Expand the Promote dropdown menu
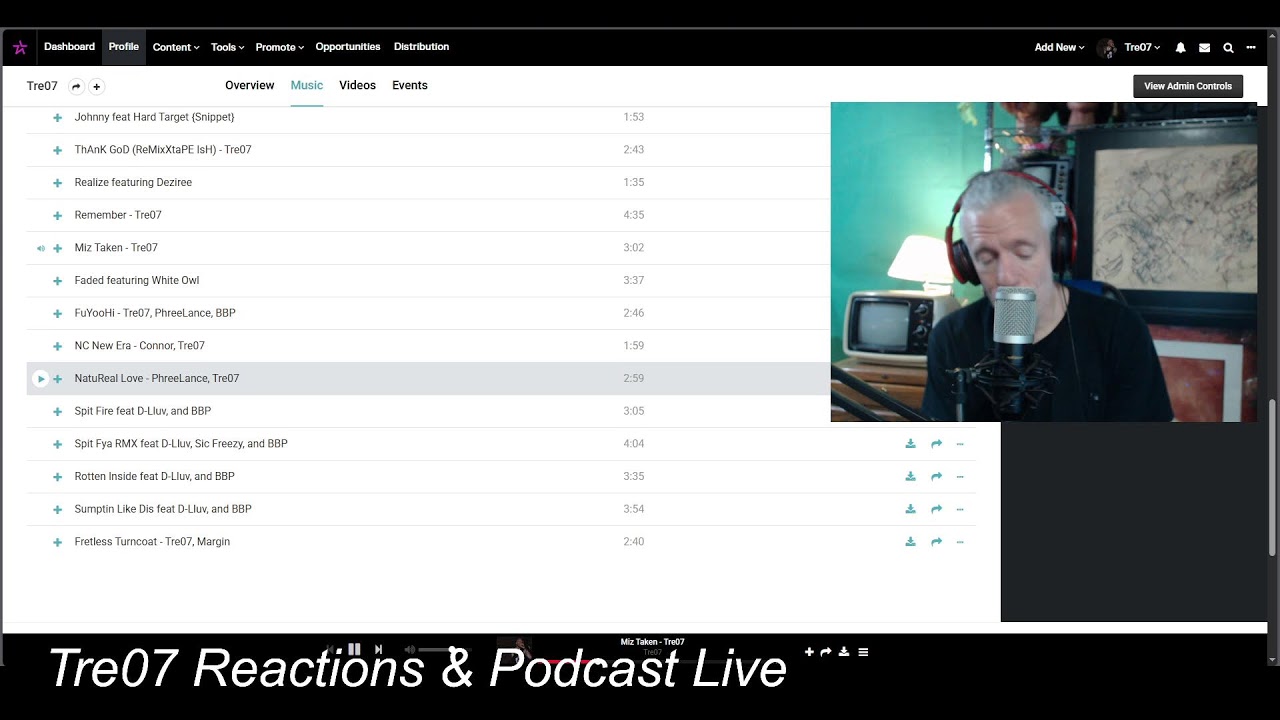The width and height of the screenshot is (1280, 720). click(280, 47)
